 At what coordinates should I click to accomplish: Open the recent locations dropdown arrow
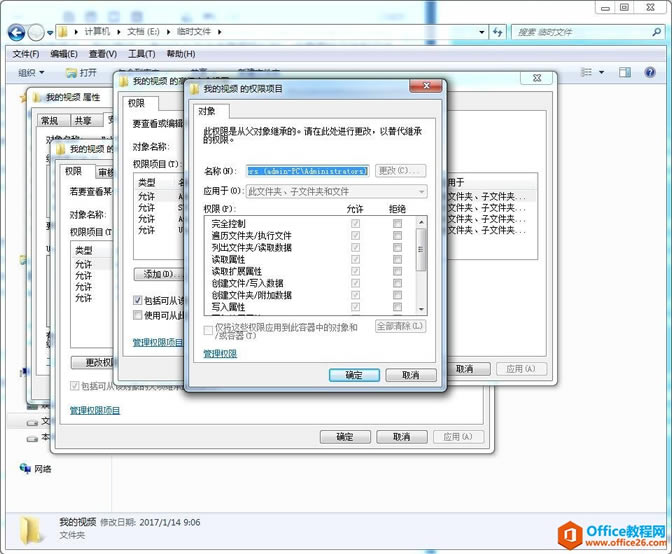click(x=50, y=33)
